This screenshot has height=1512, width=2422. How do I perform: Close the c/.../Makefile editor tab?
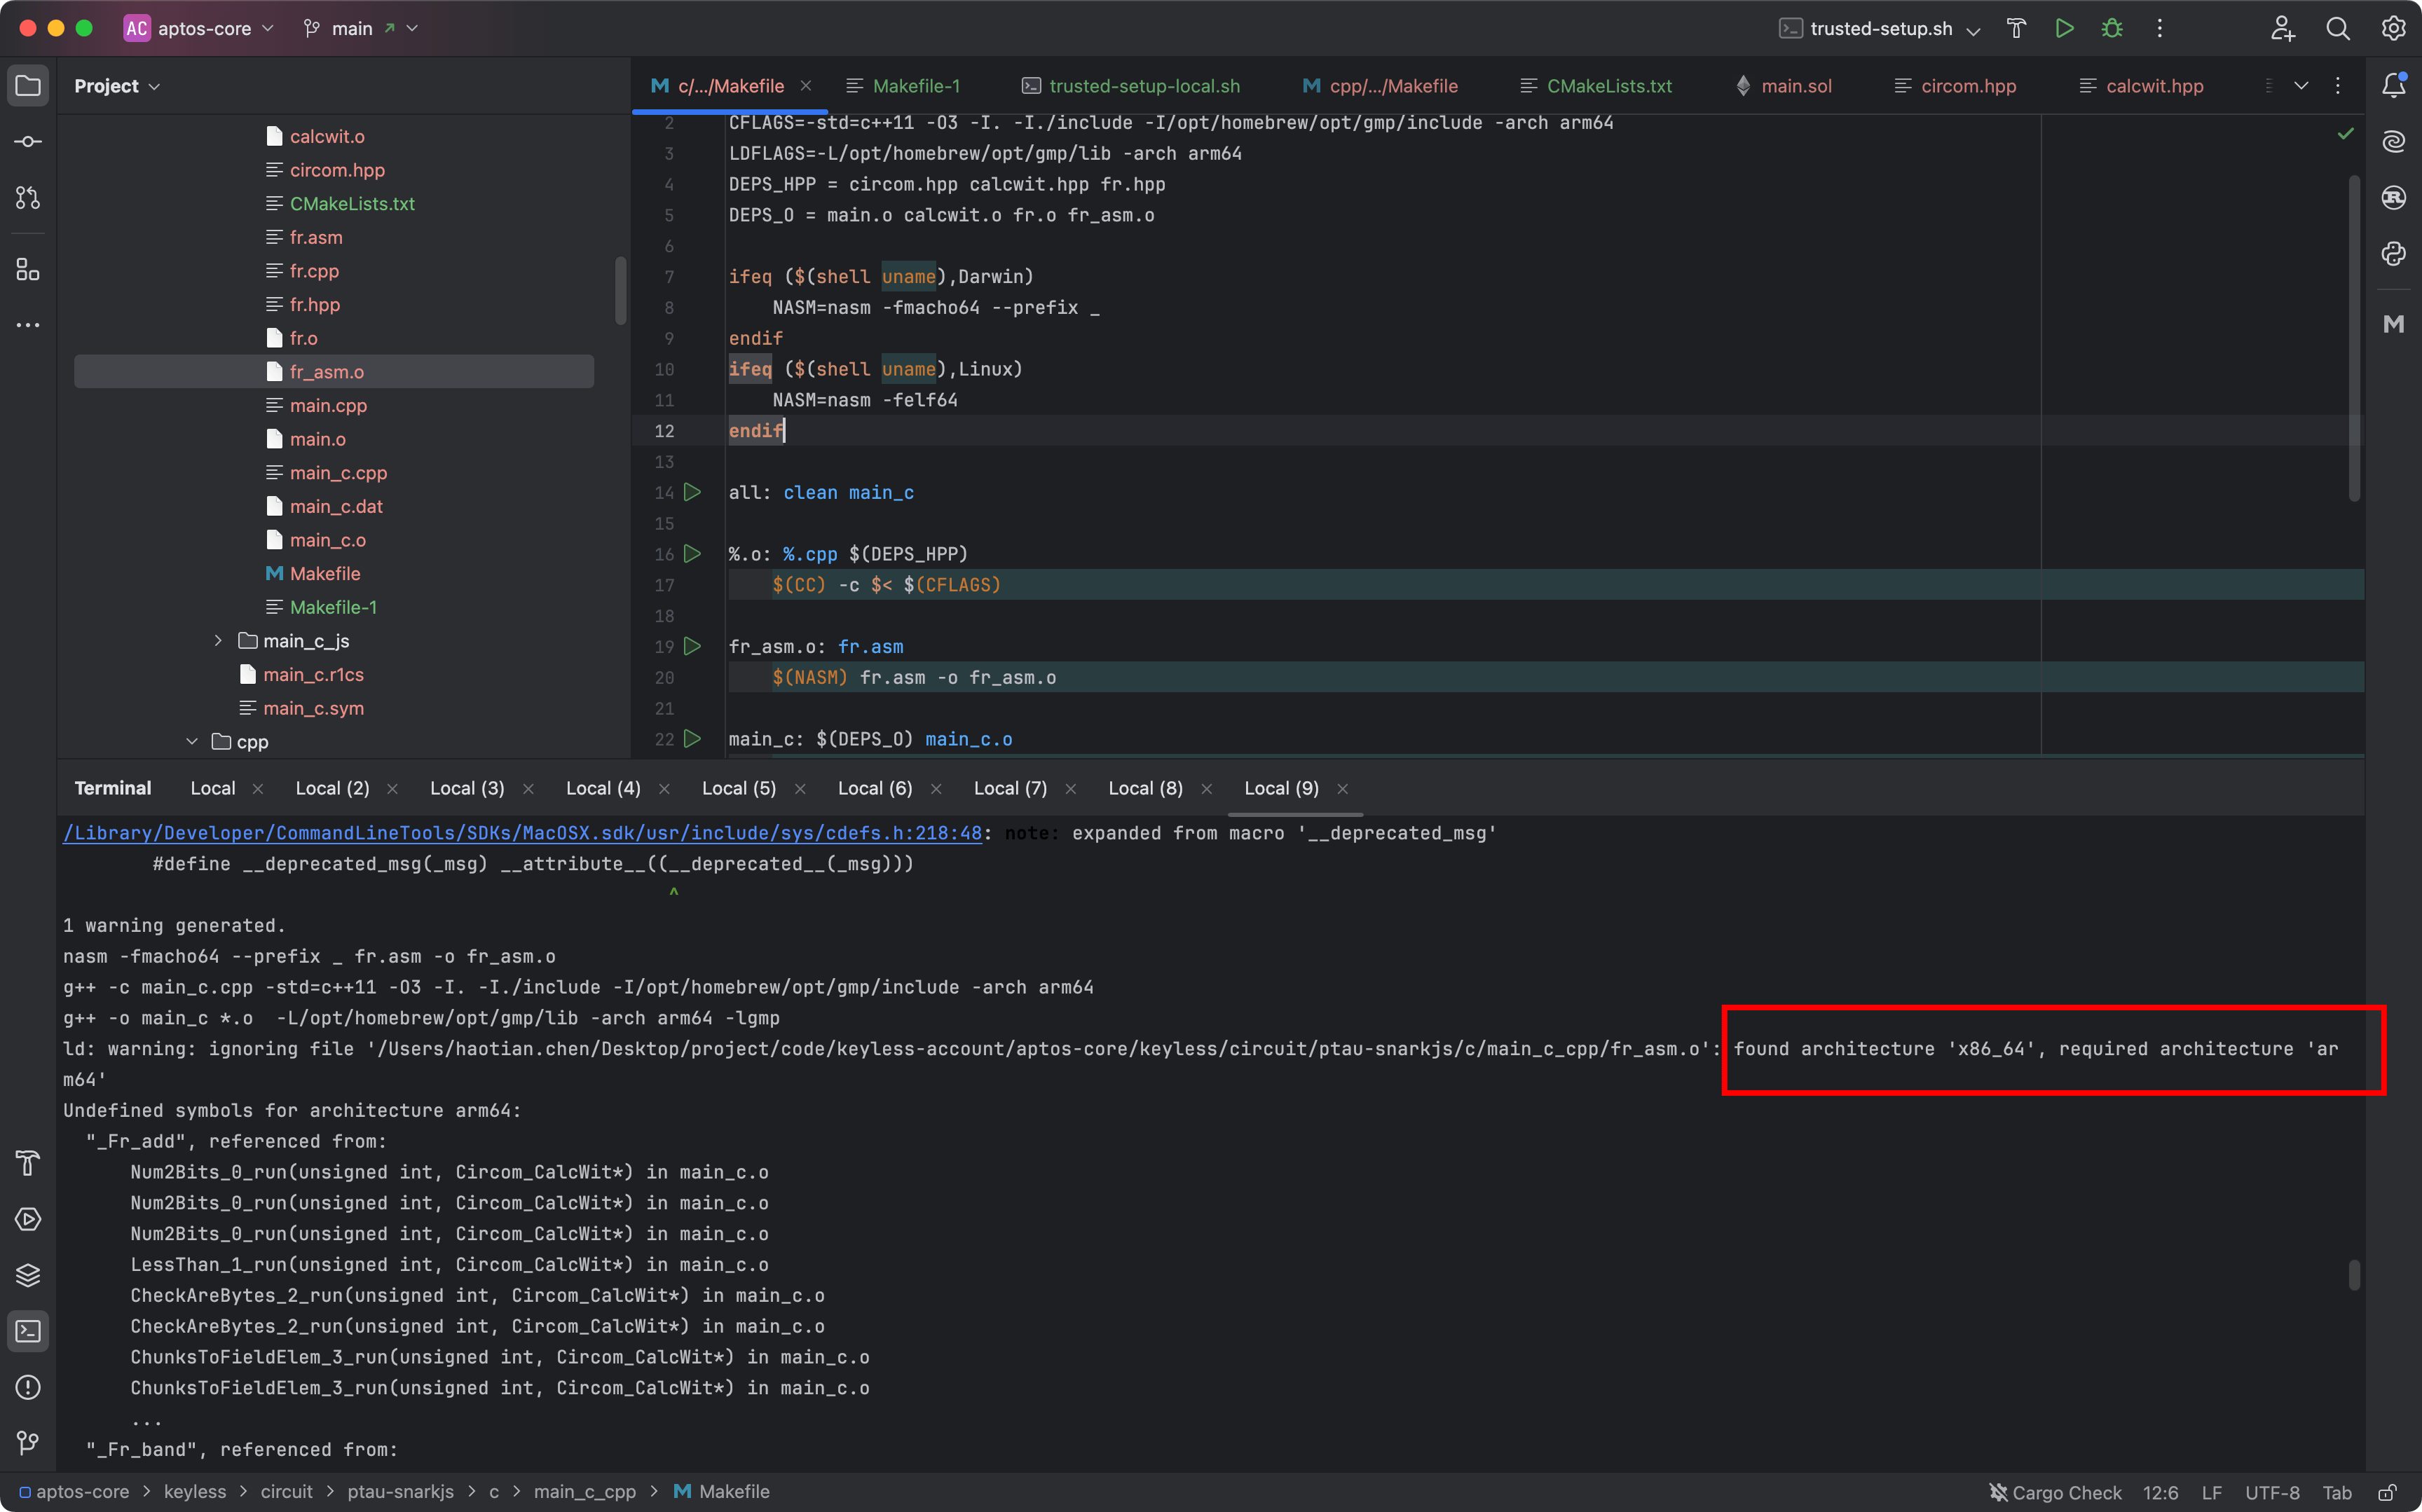806,86
